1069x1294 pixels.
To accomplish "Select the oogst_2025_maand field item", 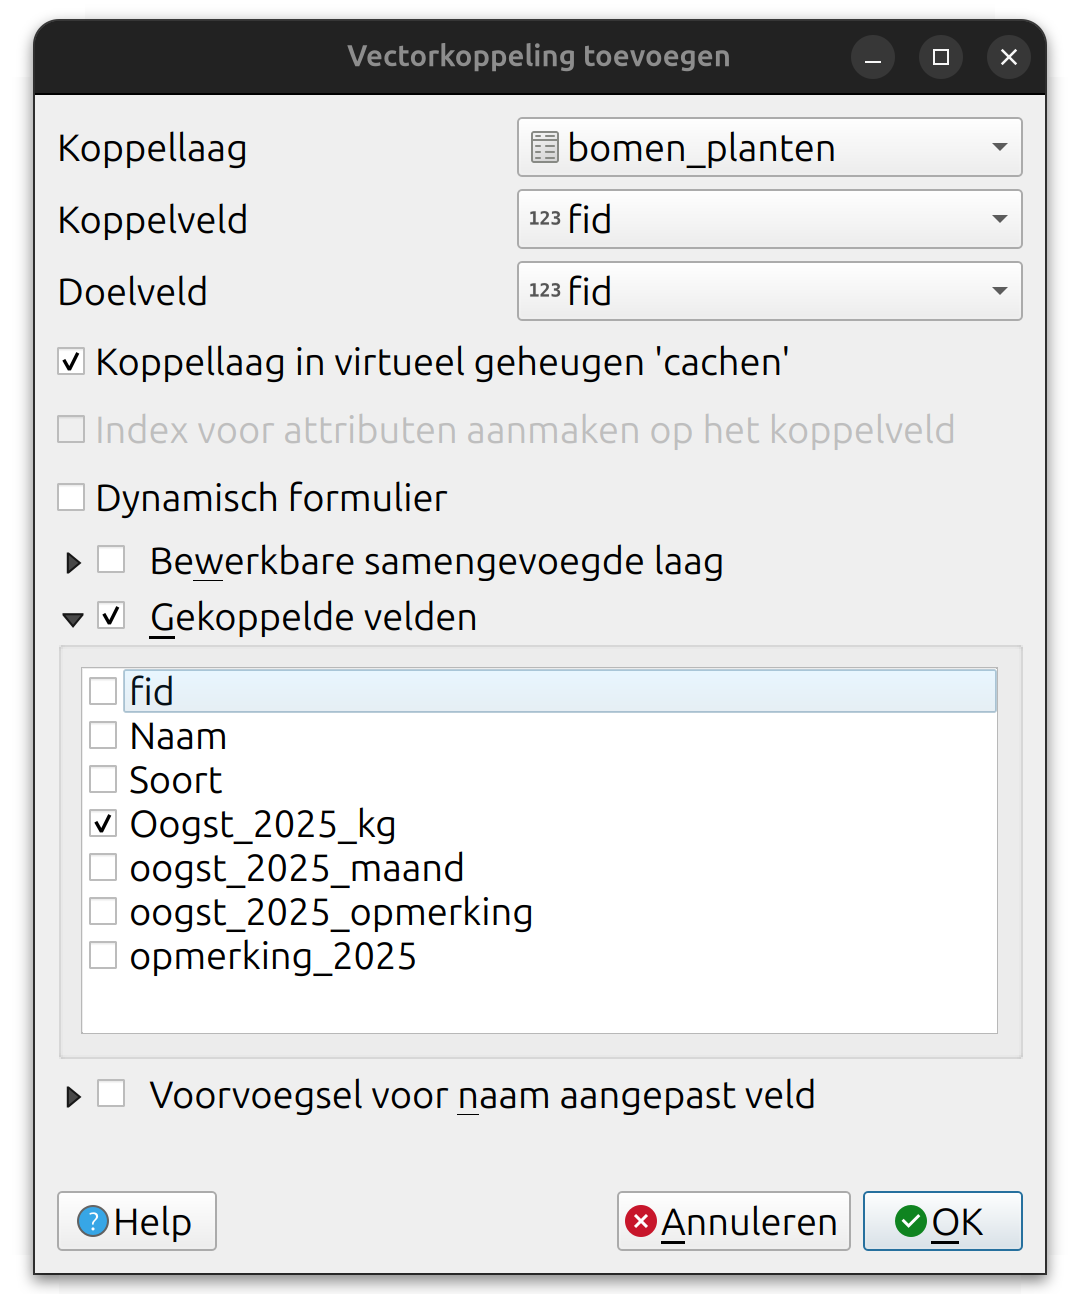I will (296, 868).
